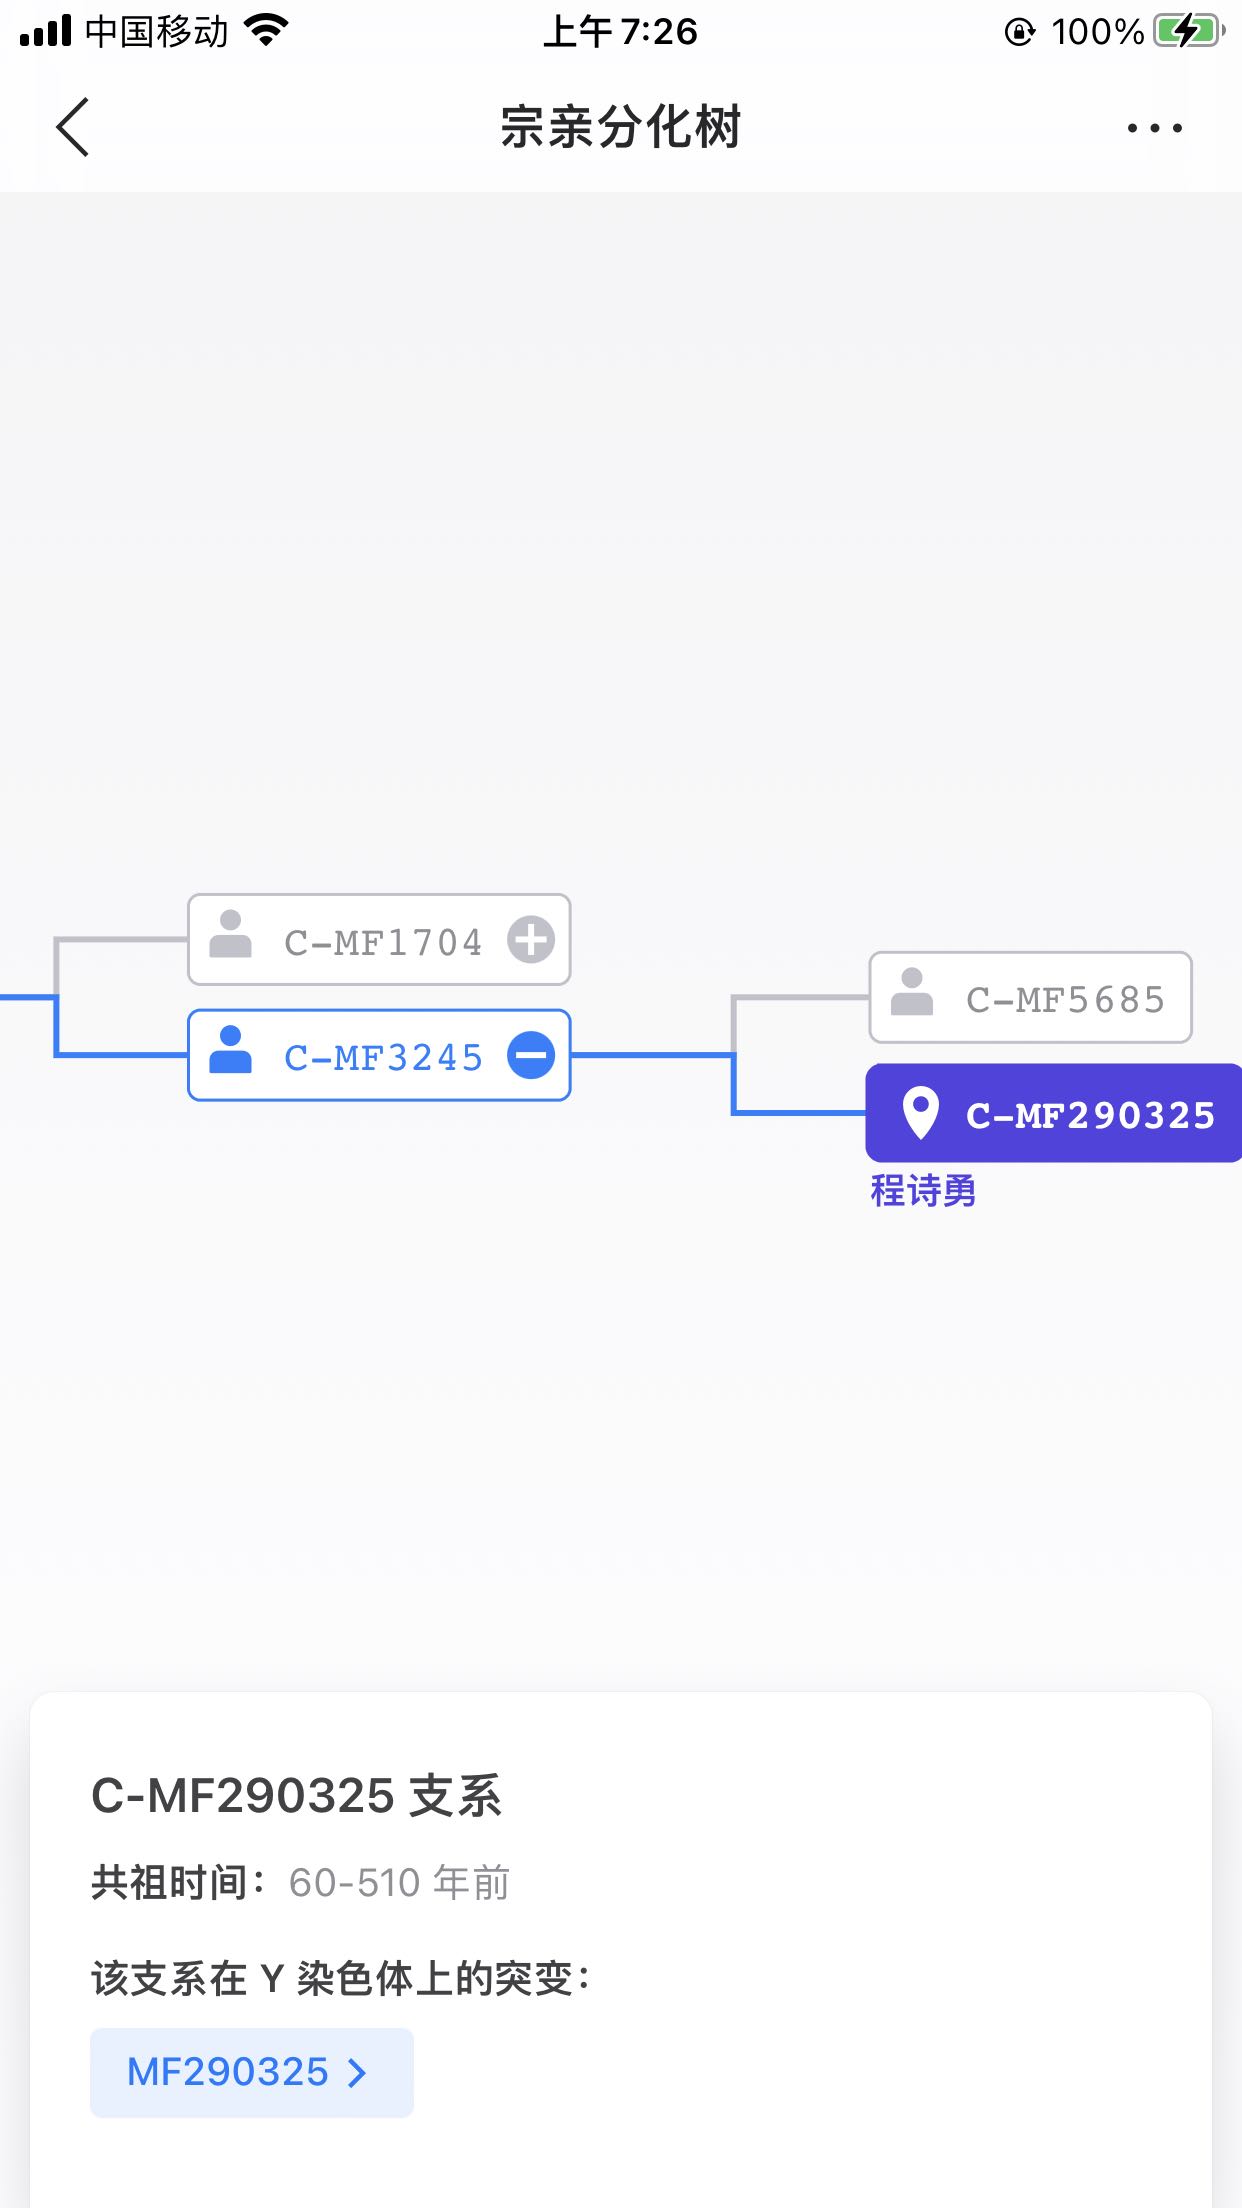This screenshot has width=1242, height=2208.
Task: Select the C-MF1704 node label
Action: [x=383, y=942]
